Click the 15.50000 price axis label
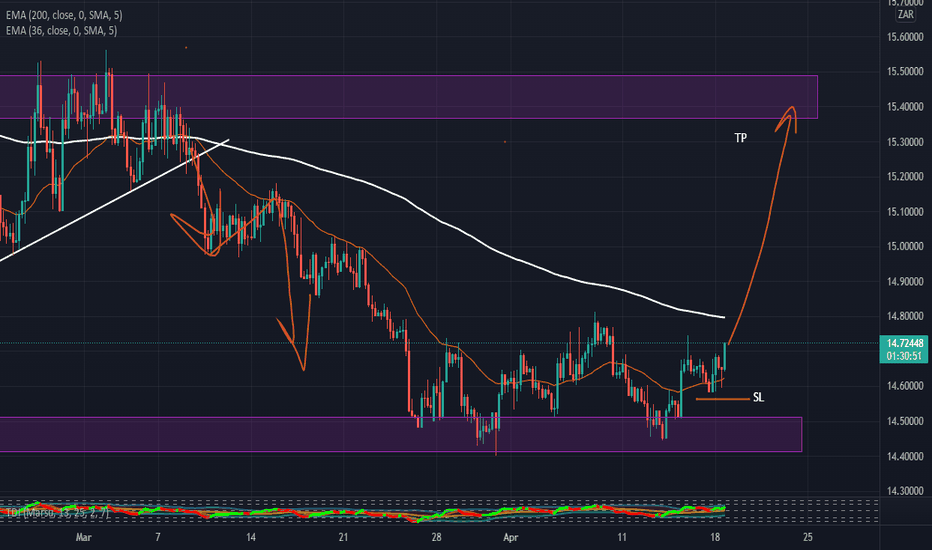Viewport: 932px width, 550px height. (x=905, y=71)
